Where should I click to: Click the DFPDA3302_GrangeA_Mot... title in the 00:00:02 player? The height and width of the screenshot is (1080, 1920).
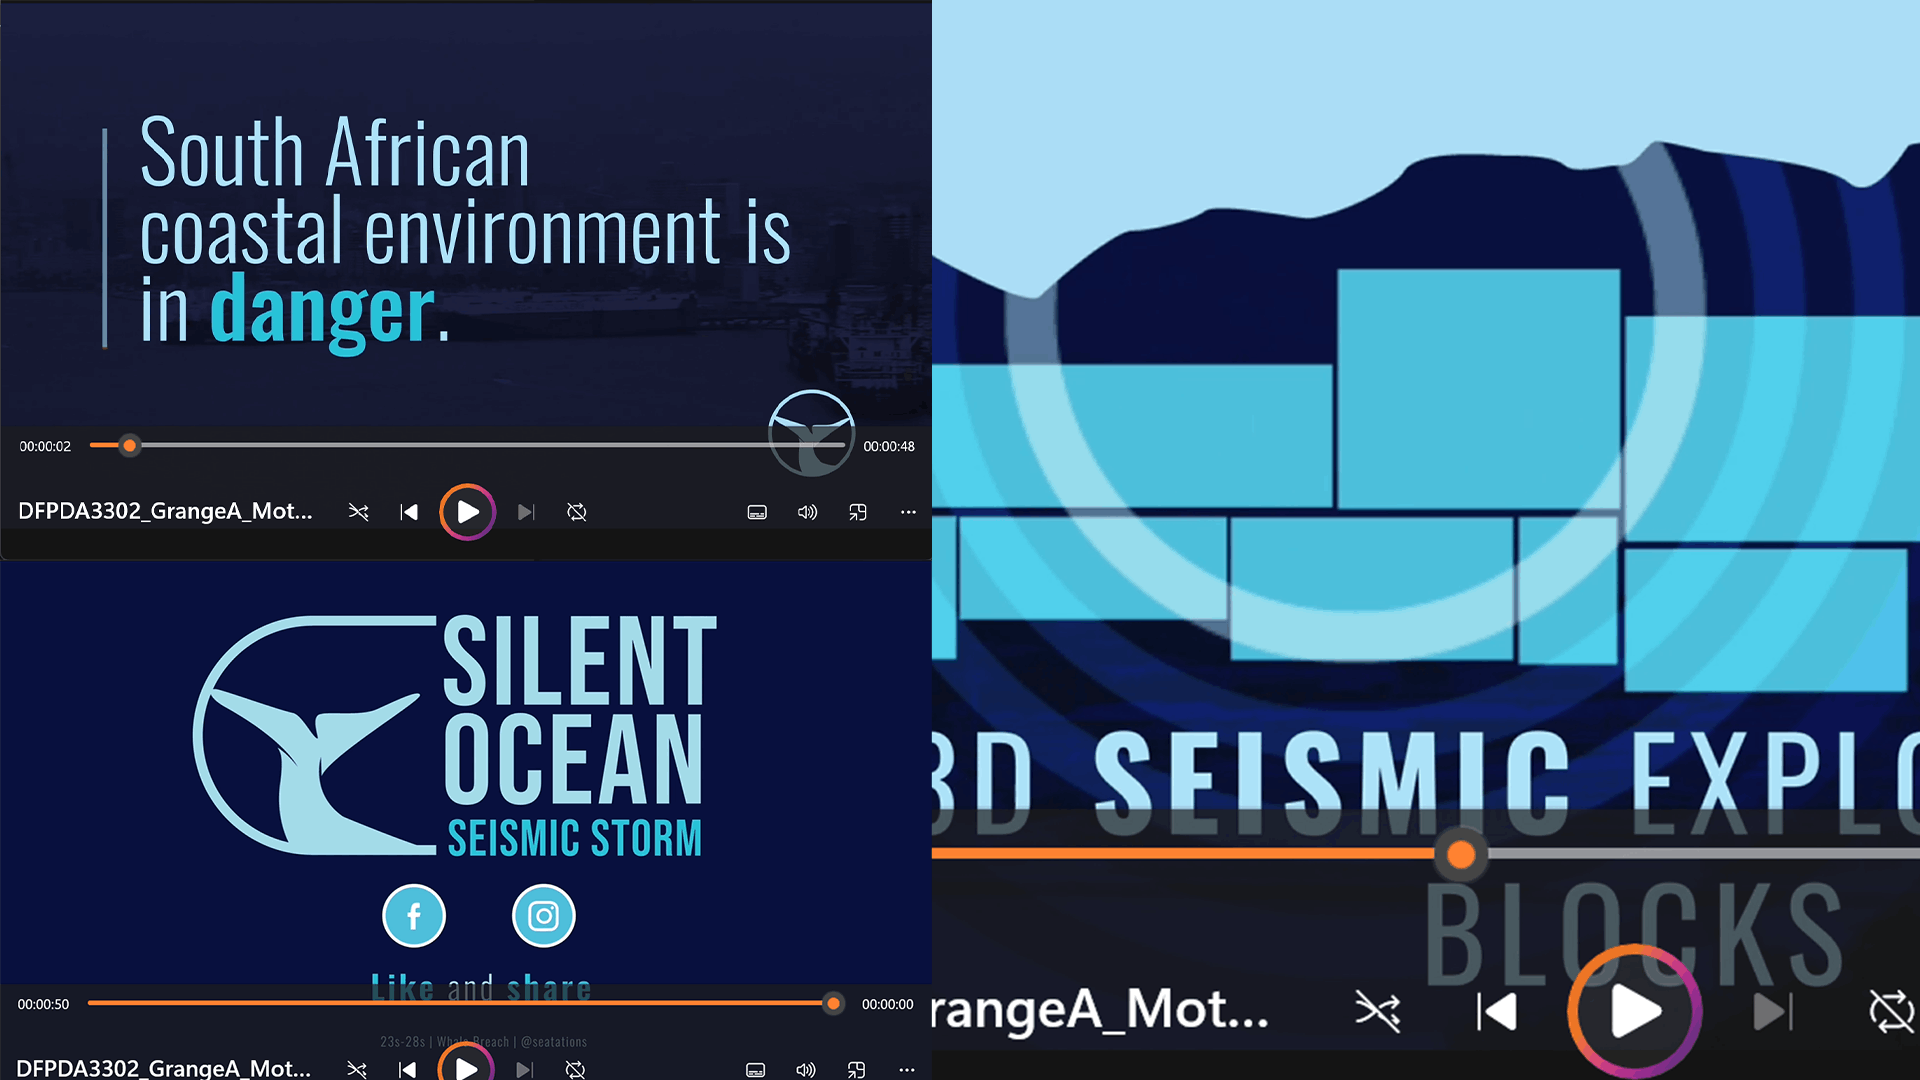click(x=165, y=511)
